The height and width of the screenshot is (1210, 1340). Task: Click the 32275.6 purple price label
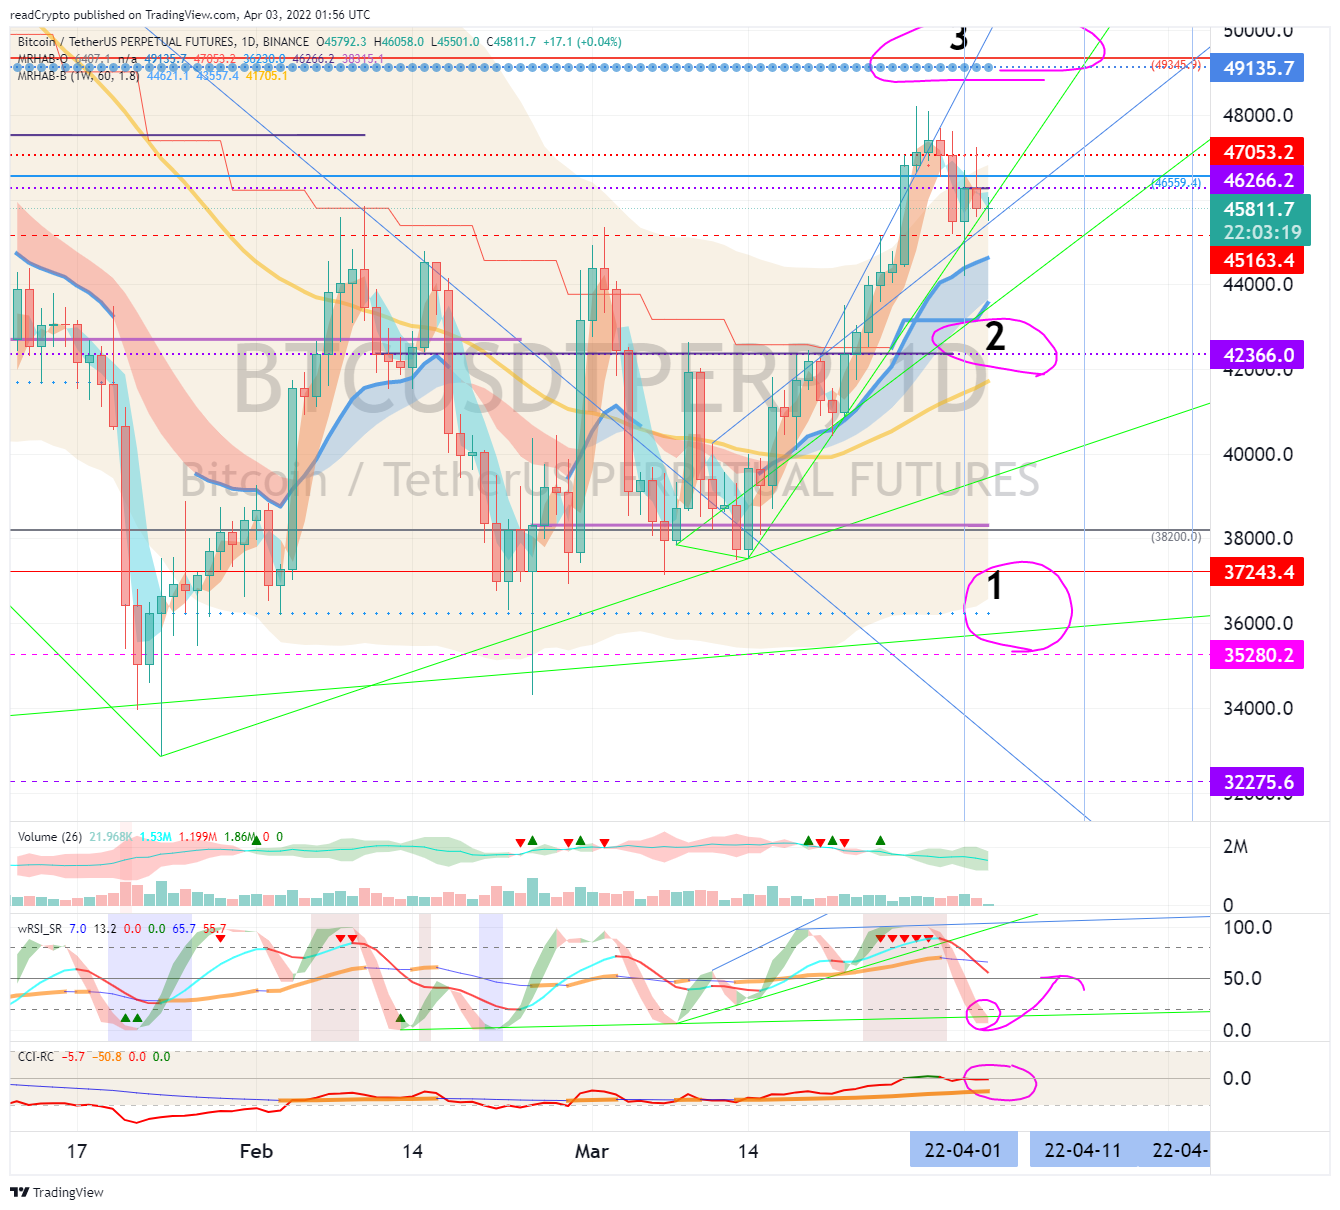(x=1259, y=782)
